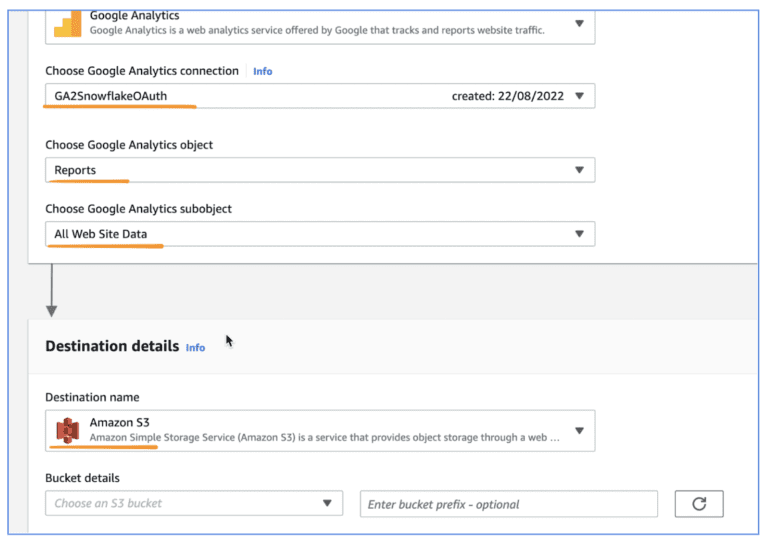Viewport: 768px width, 544px height.
Task: Click the Google Analytics source logo icon
Action: (68, 24)
